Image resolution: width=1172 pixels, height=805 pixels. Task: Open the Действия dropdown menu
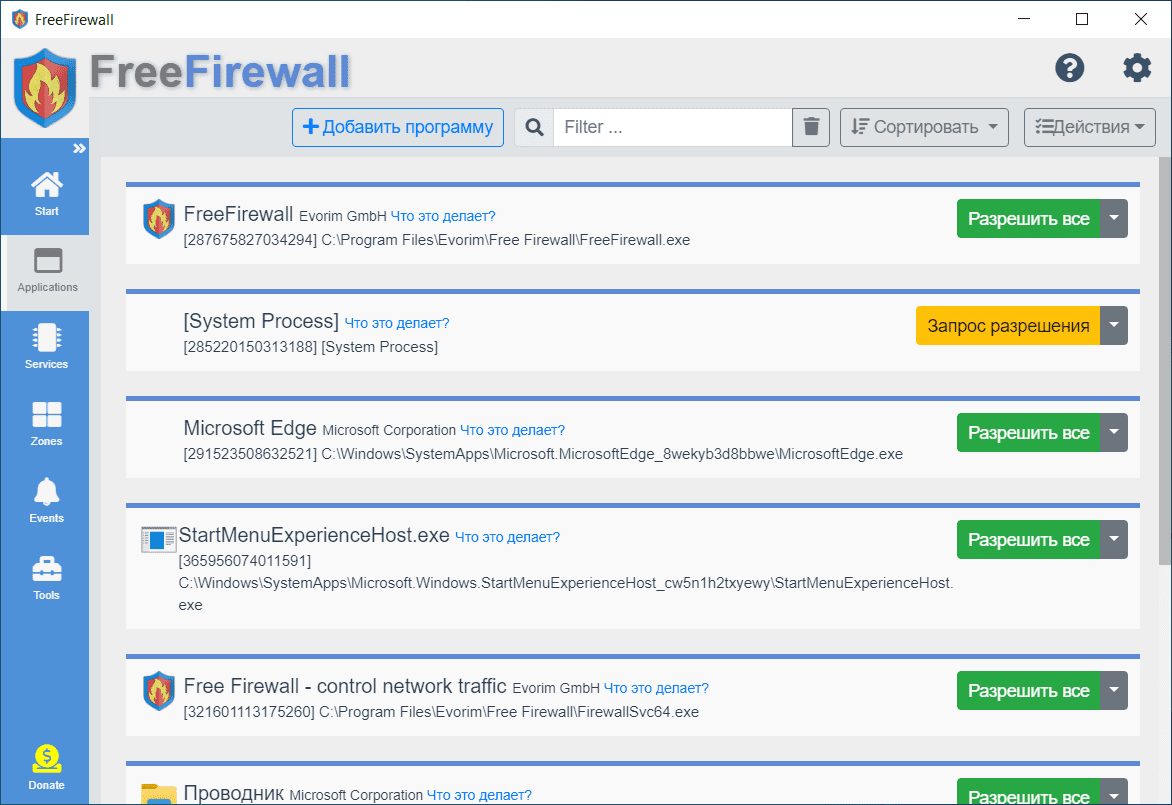(1089, 127)
